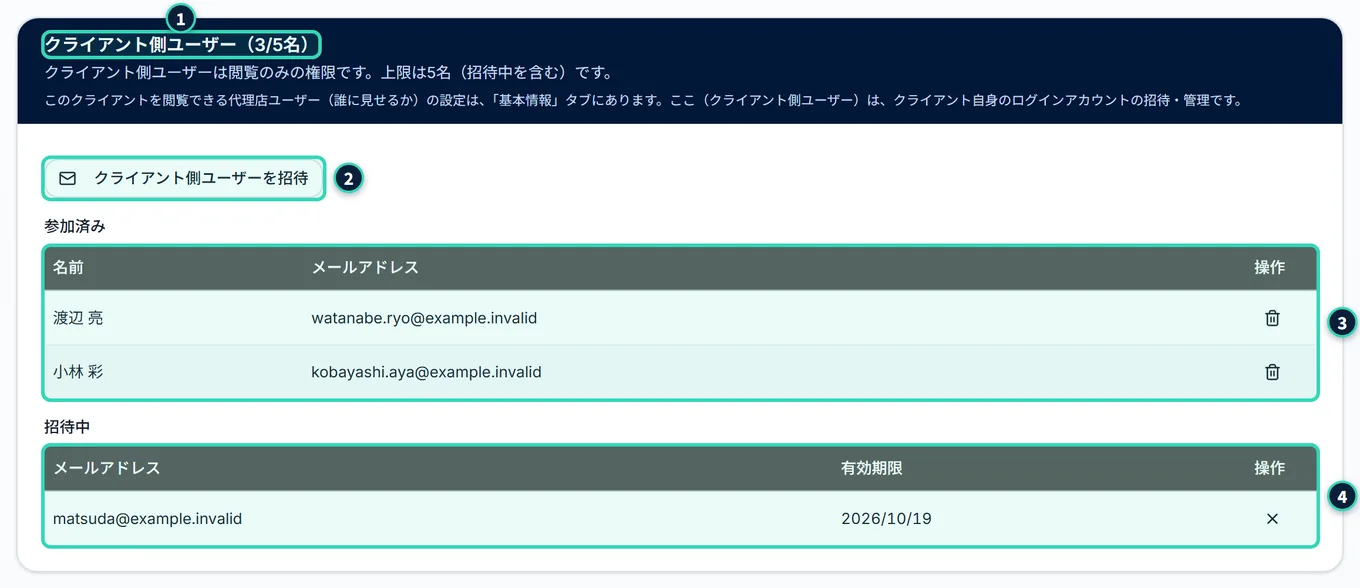Select the 小林 彩 name cell
This screenshot has height=588, width=1360.
(78, 372)
